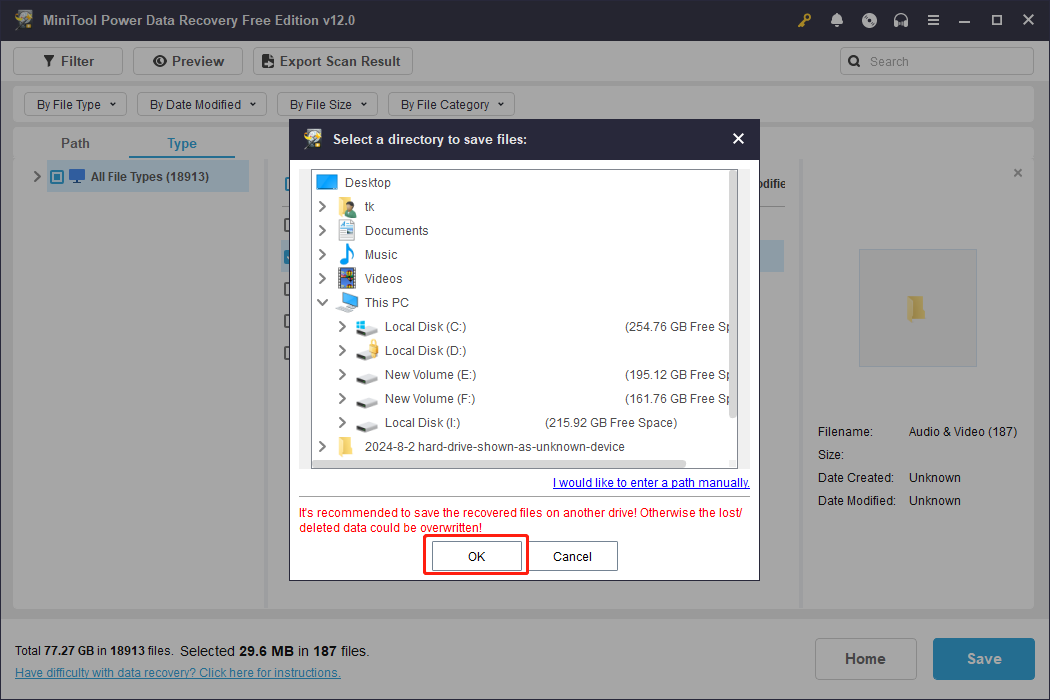Click the blue Save button
The width and height of the screenshot is (1050, 700).
tap(984, 659)
